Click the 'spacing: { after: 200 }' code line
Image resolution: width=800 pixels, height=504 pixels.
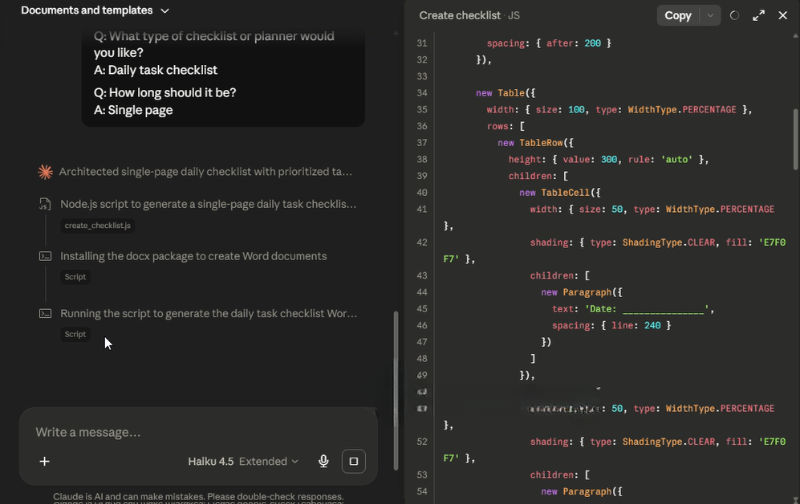click(548, 43)
